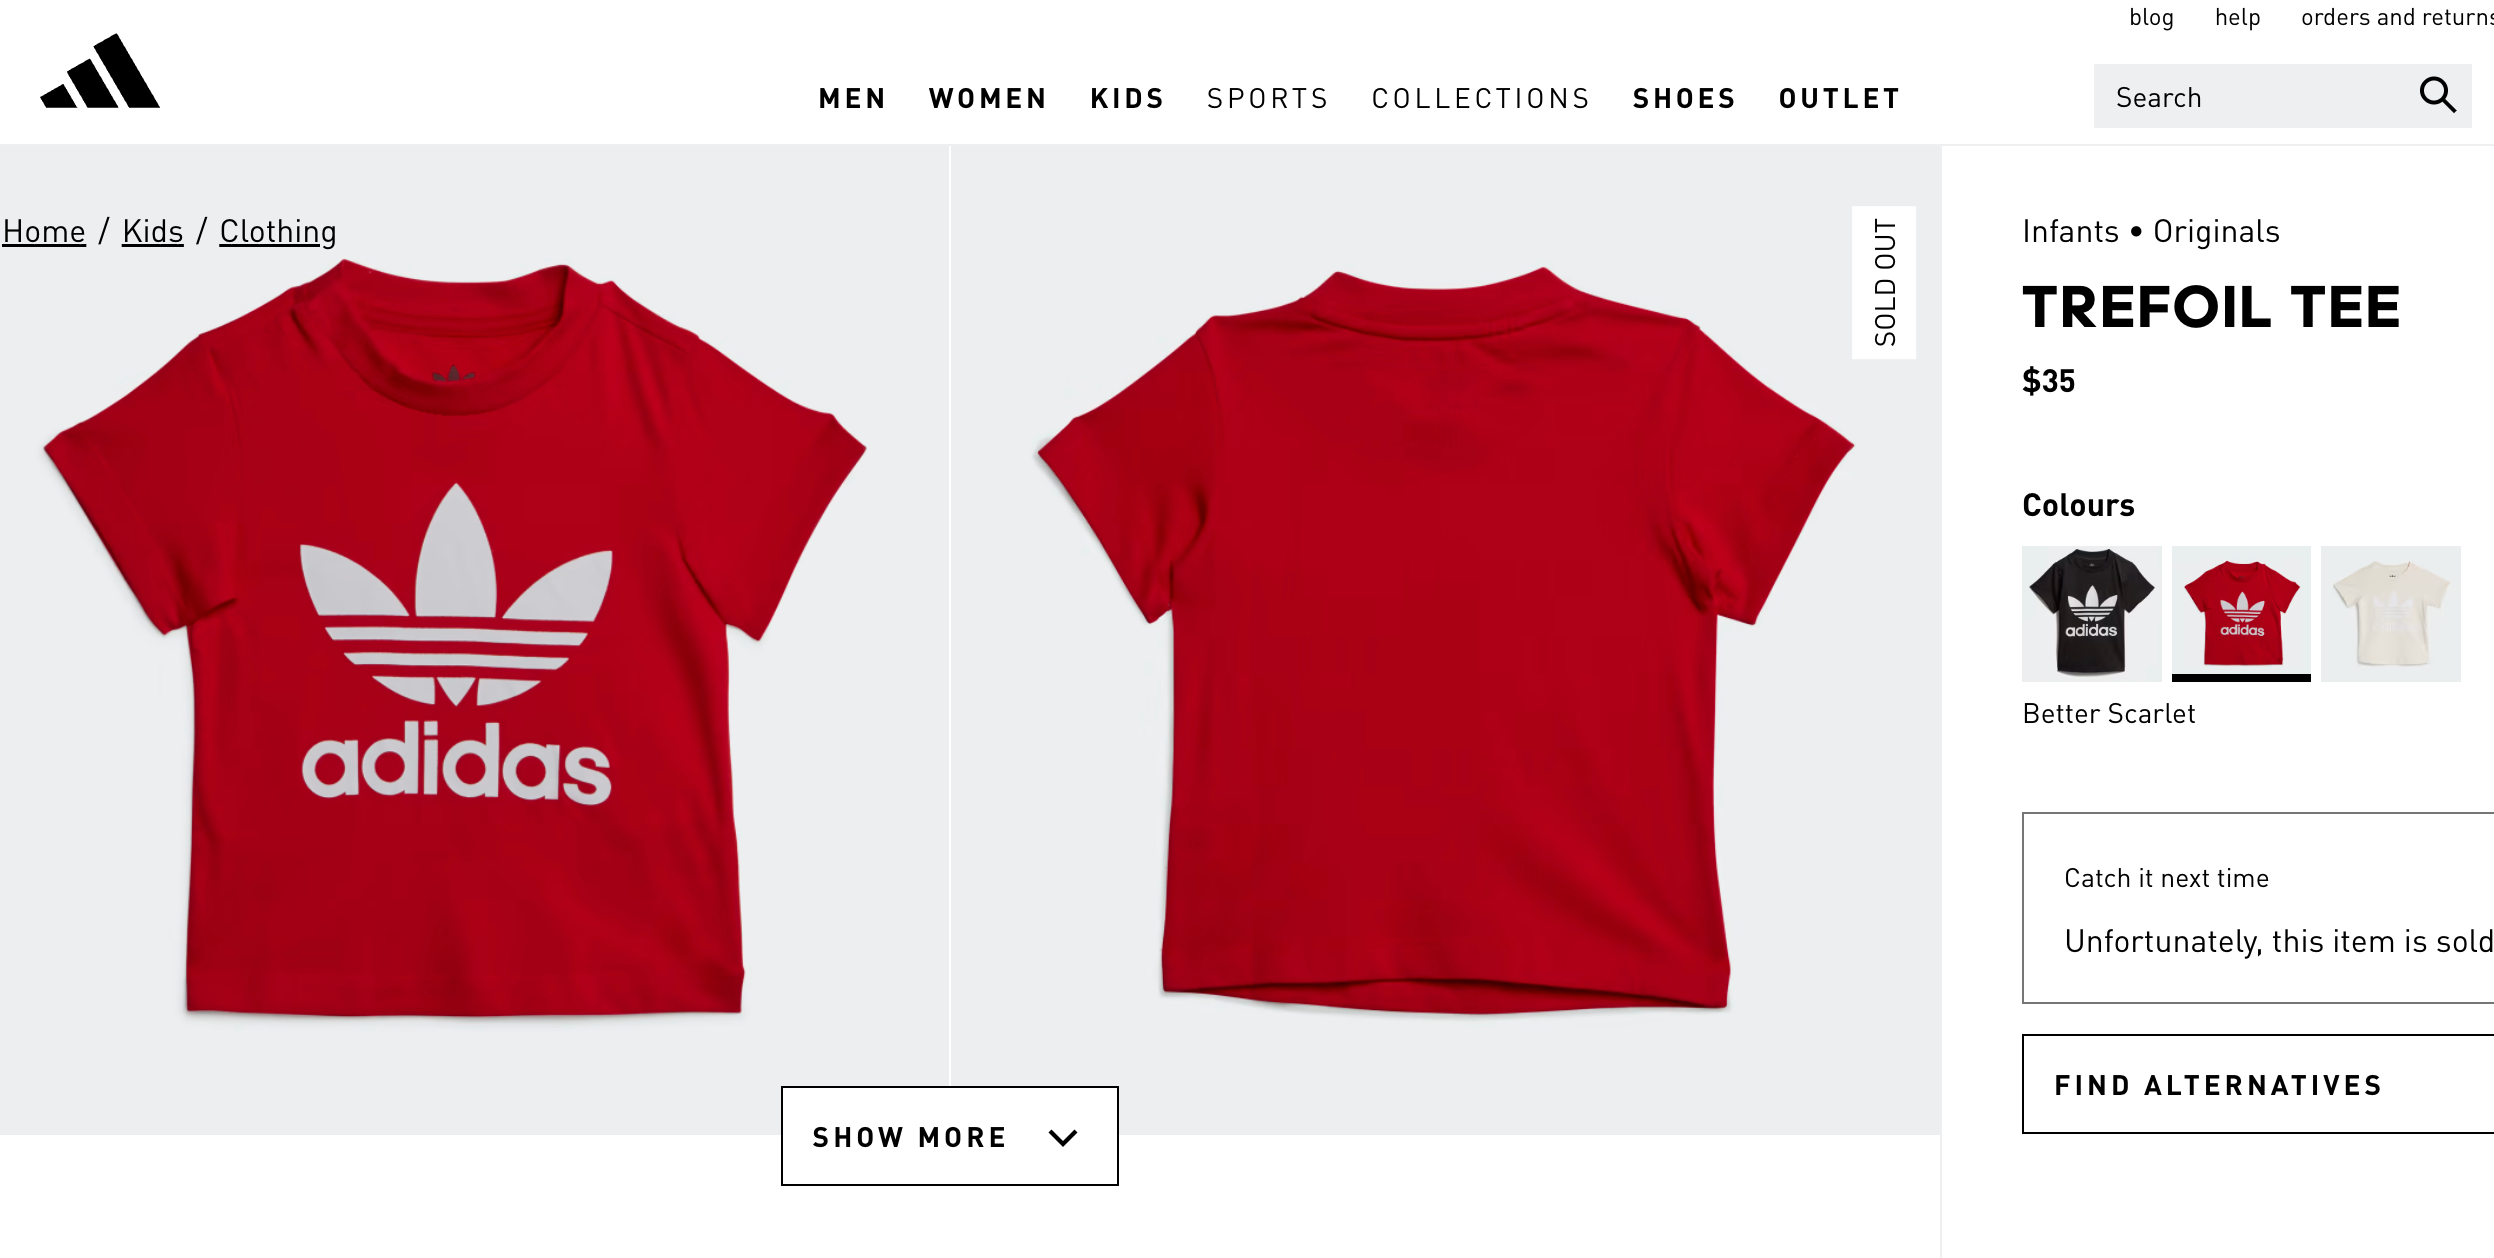
Task: Open the Clothing breadcrumb link
Action: point(278,231)
